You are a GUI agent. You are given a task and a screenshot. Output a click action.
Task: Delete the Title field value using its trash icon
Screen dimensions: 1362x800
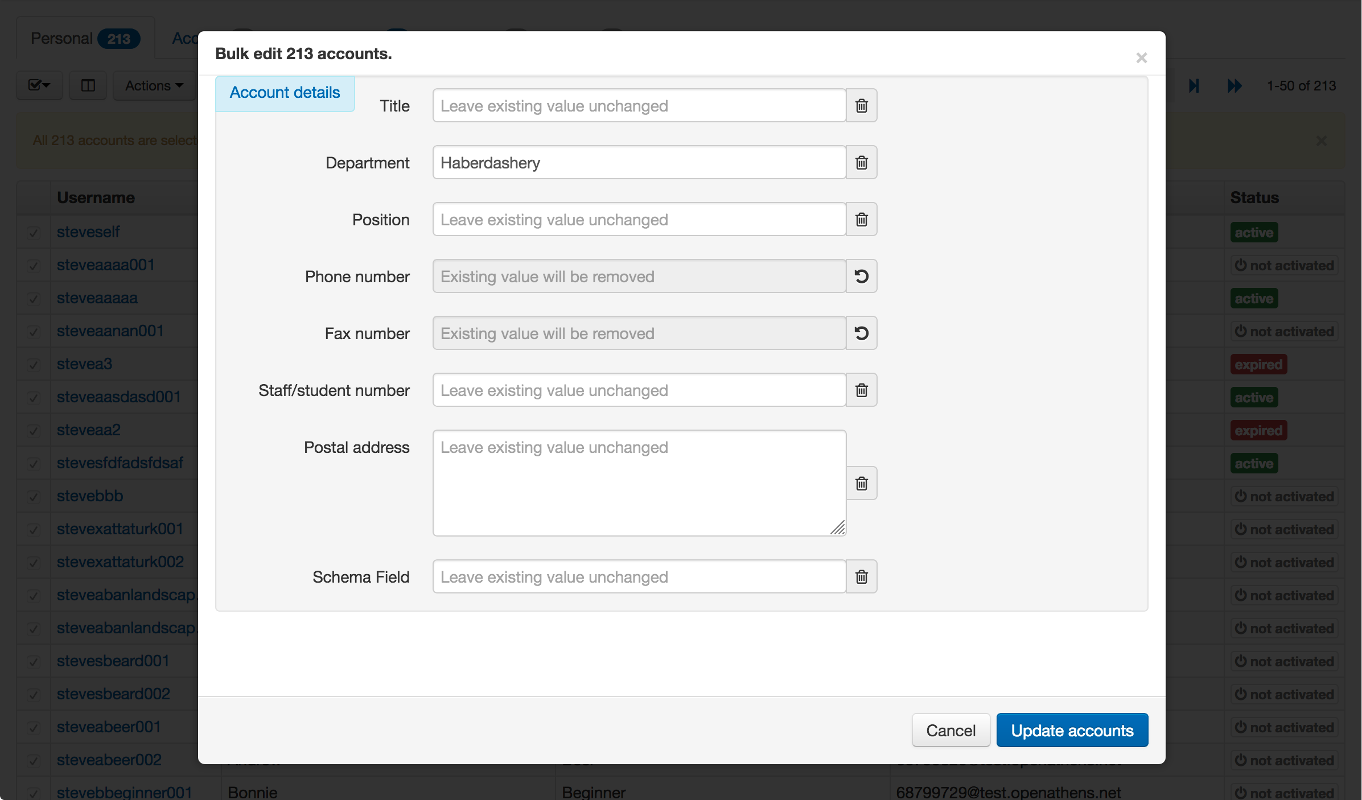[x=861, y=105]
